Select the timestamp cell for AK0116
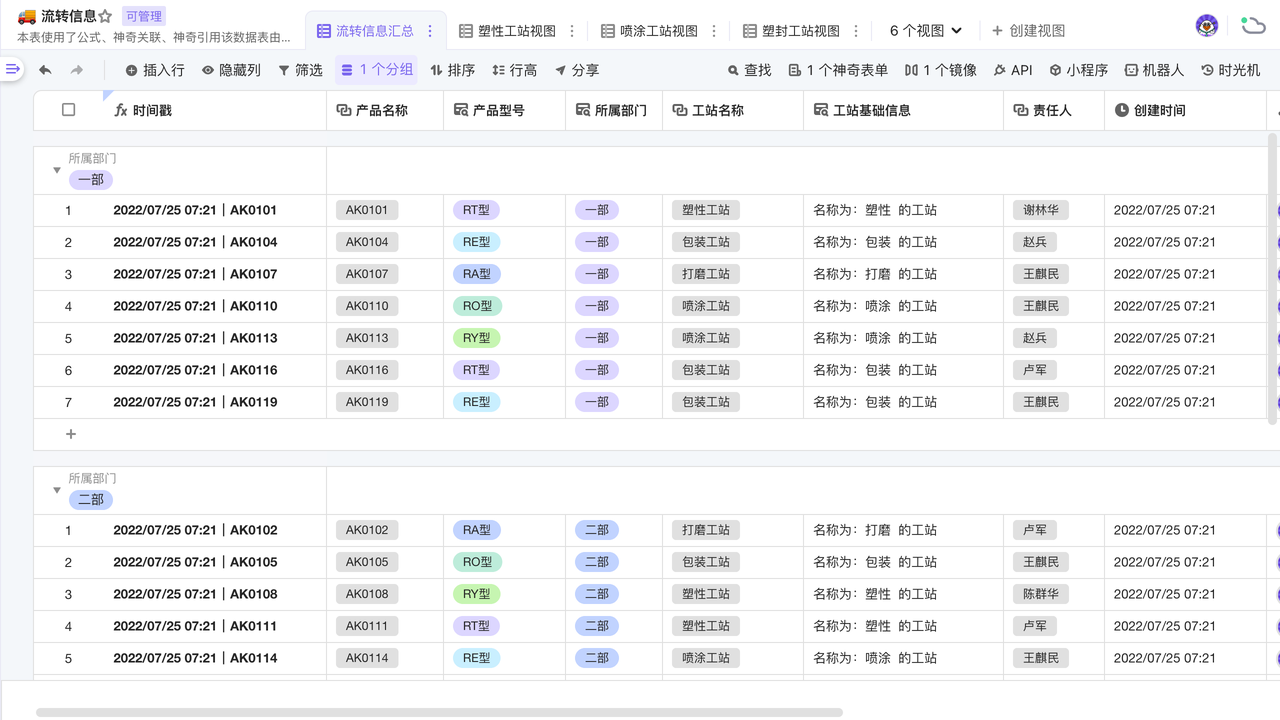This screenshot has width=1280, height=720. tap(214, 370)
